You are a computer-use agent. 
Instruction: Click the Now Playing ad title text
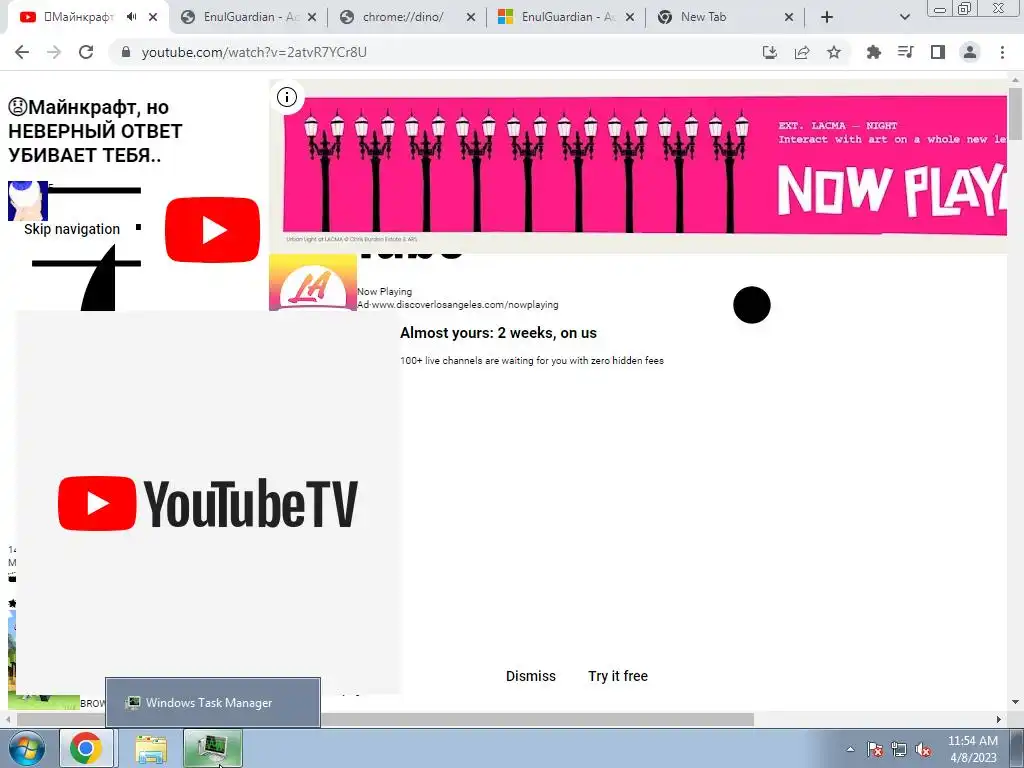tap(385, 292)
